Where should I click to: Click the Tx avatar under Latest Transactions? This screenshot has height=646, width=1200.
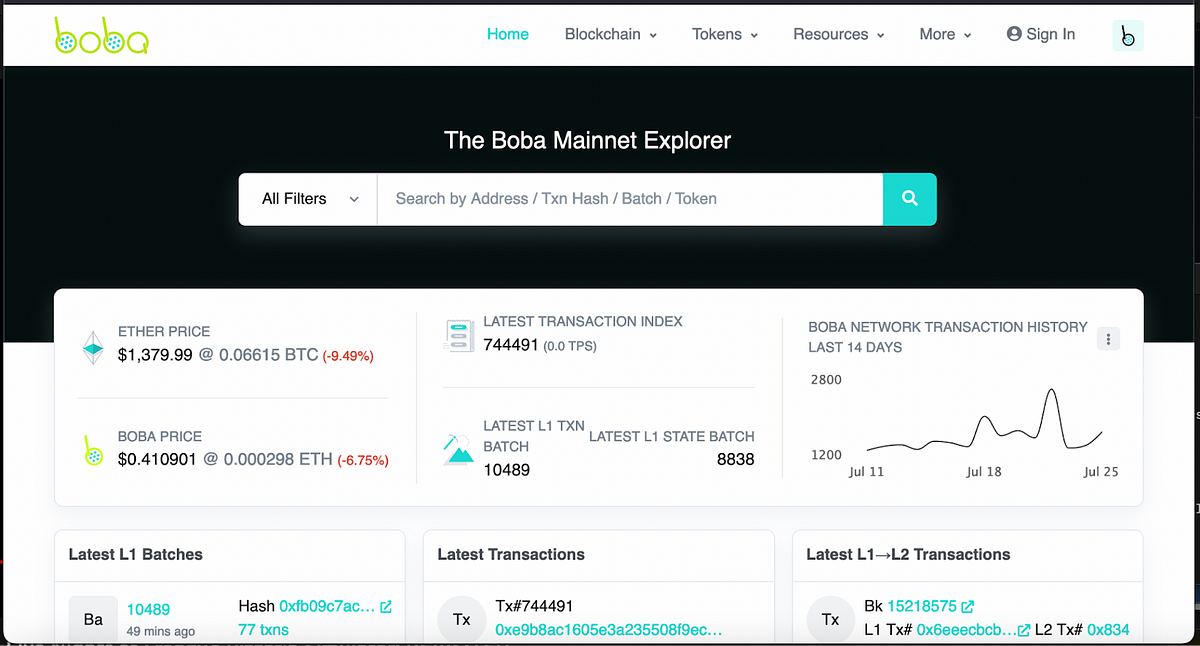[462, 619]
